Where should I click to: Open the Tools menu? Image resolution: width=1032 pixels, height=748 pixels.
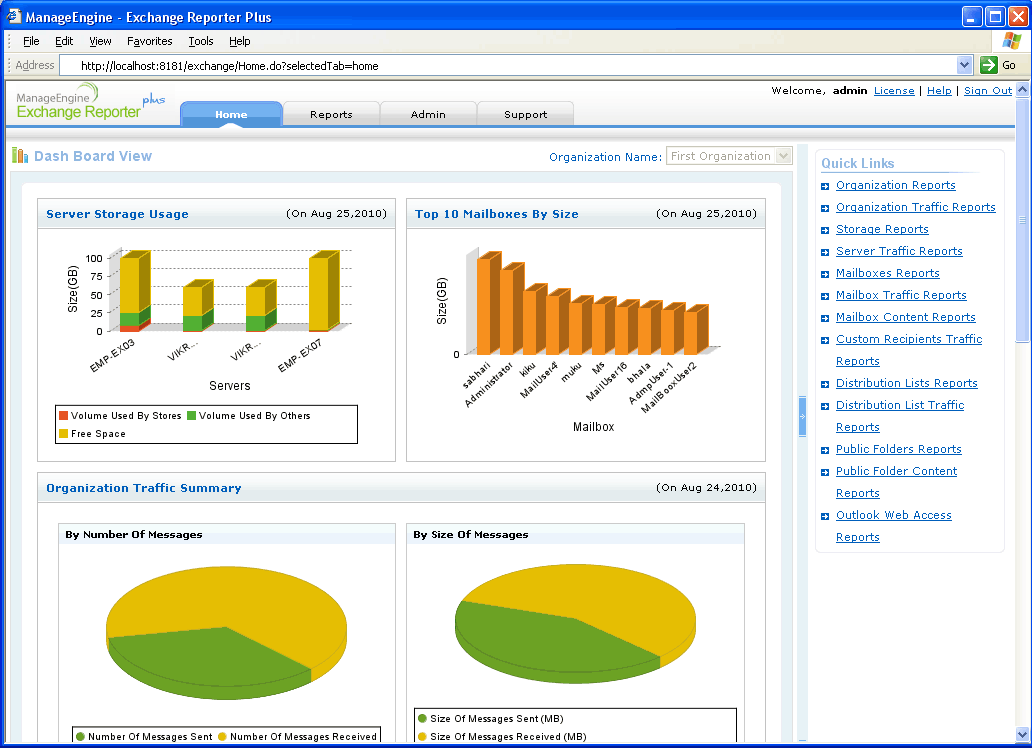pyautogui.click(x=201, y=41)
